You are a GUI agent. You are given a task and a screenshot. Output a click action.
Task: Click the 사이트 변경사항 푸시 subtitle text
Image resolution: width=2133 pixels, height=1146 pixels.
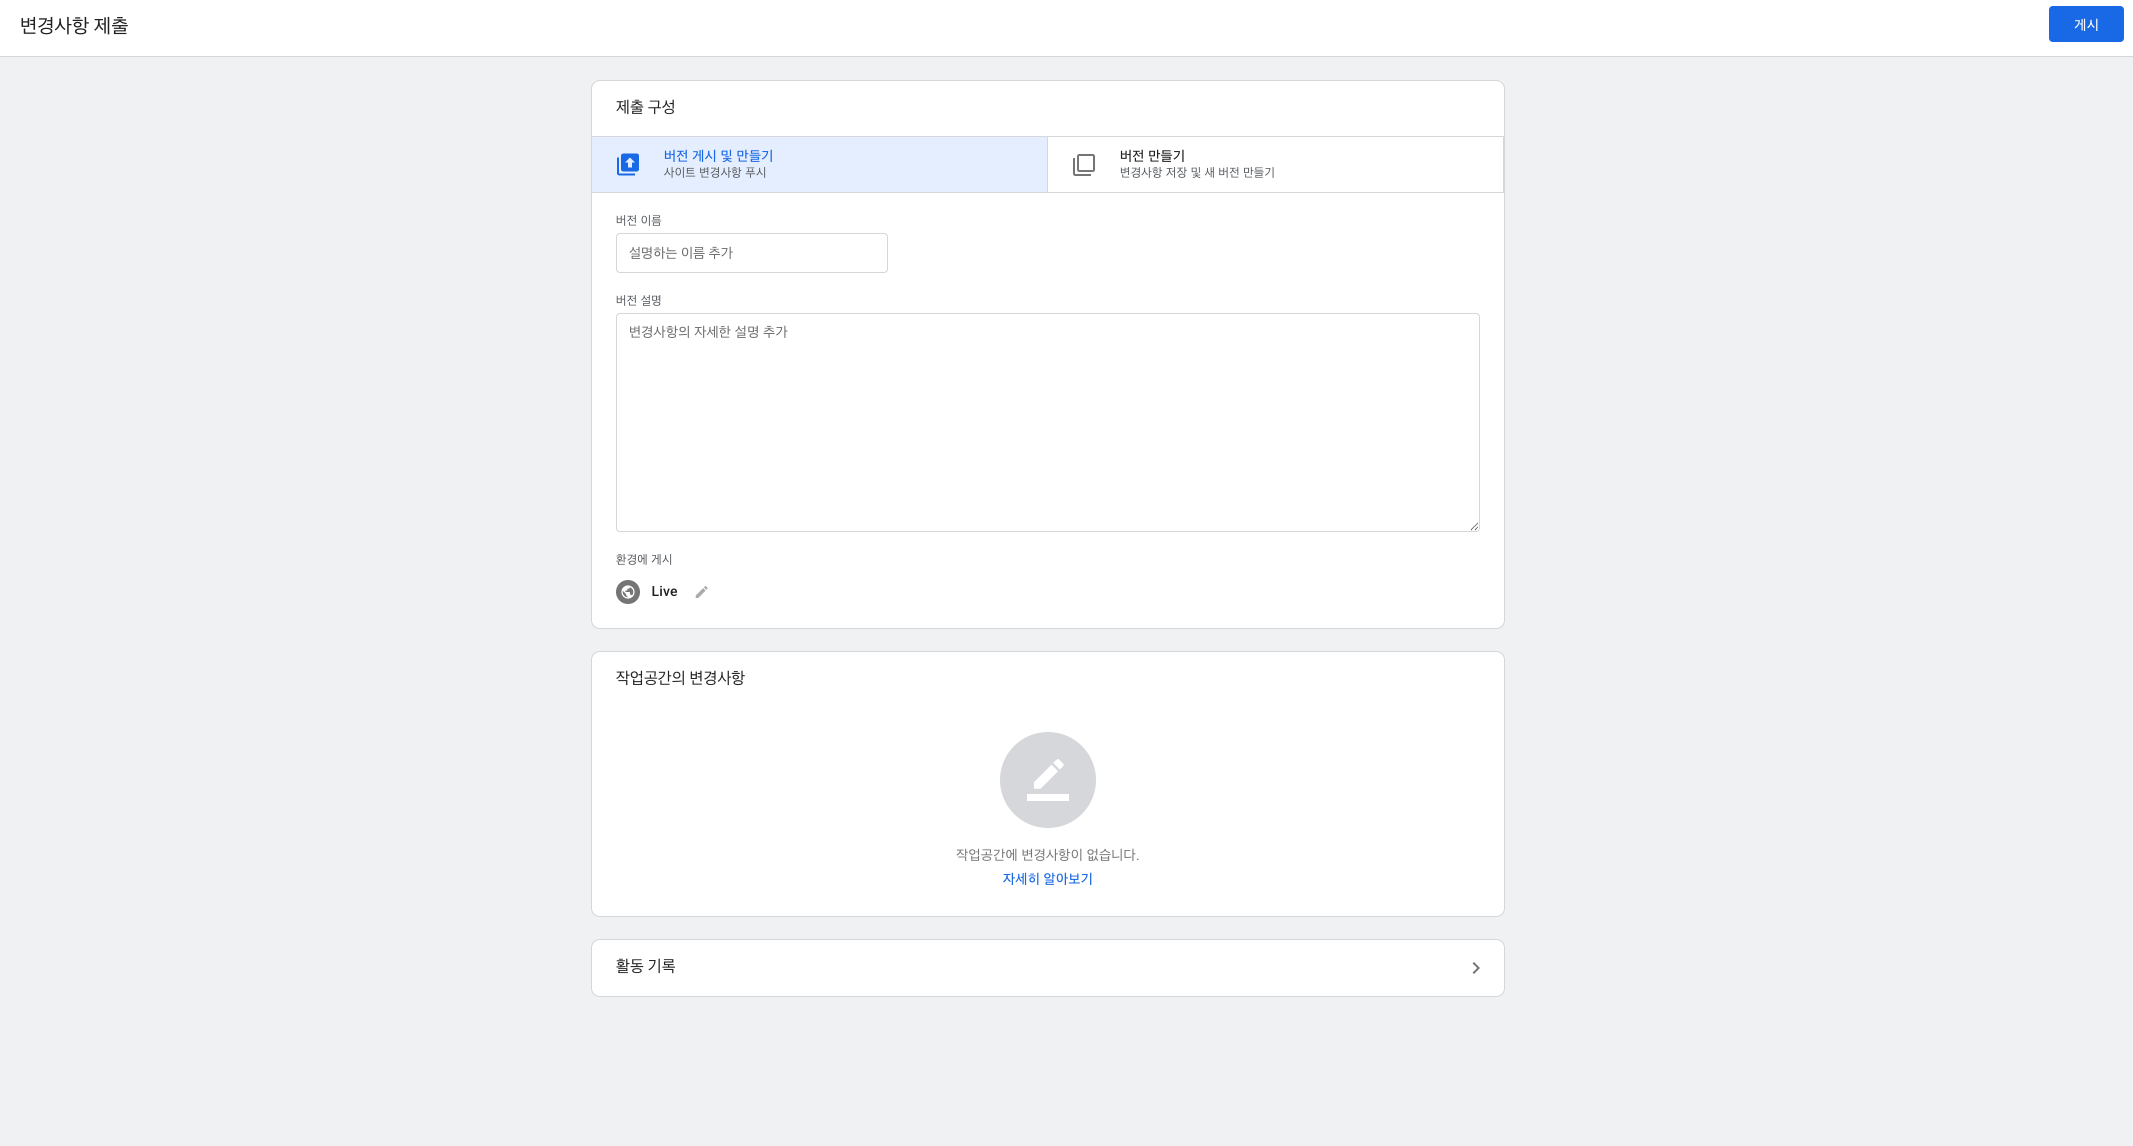(x=715, y=173)
